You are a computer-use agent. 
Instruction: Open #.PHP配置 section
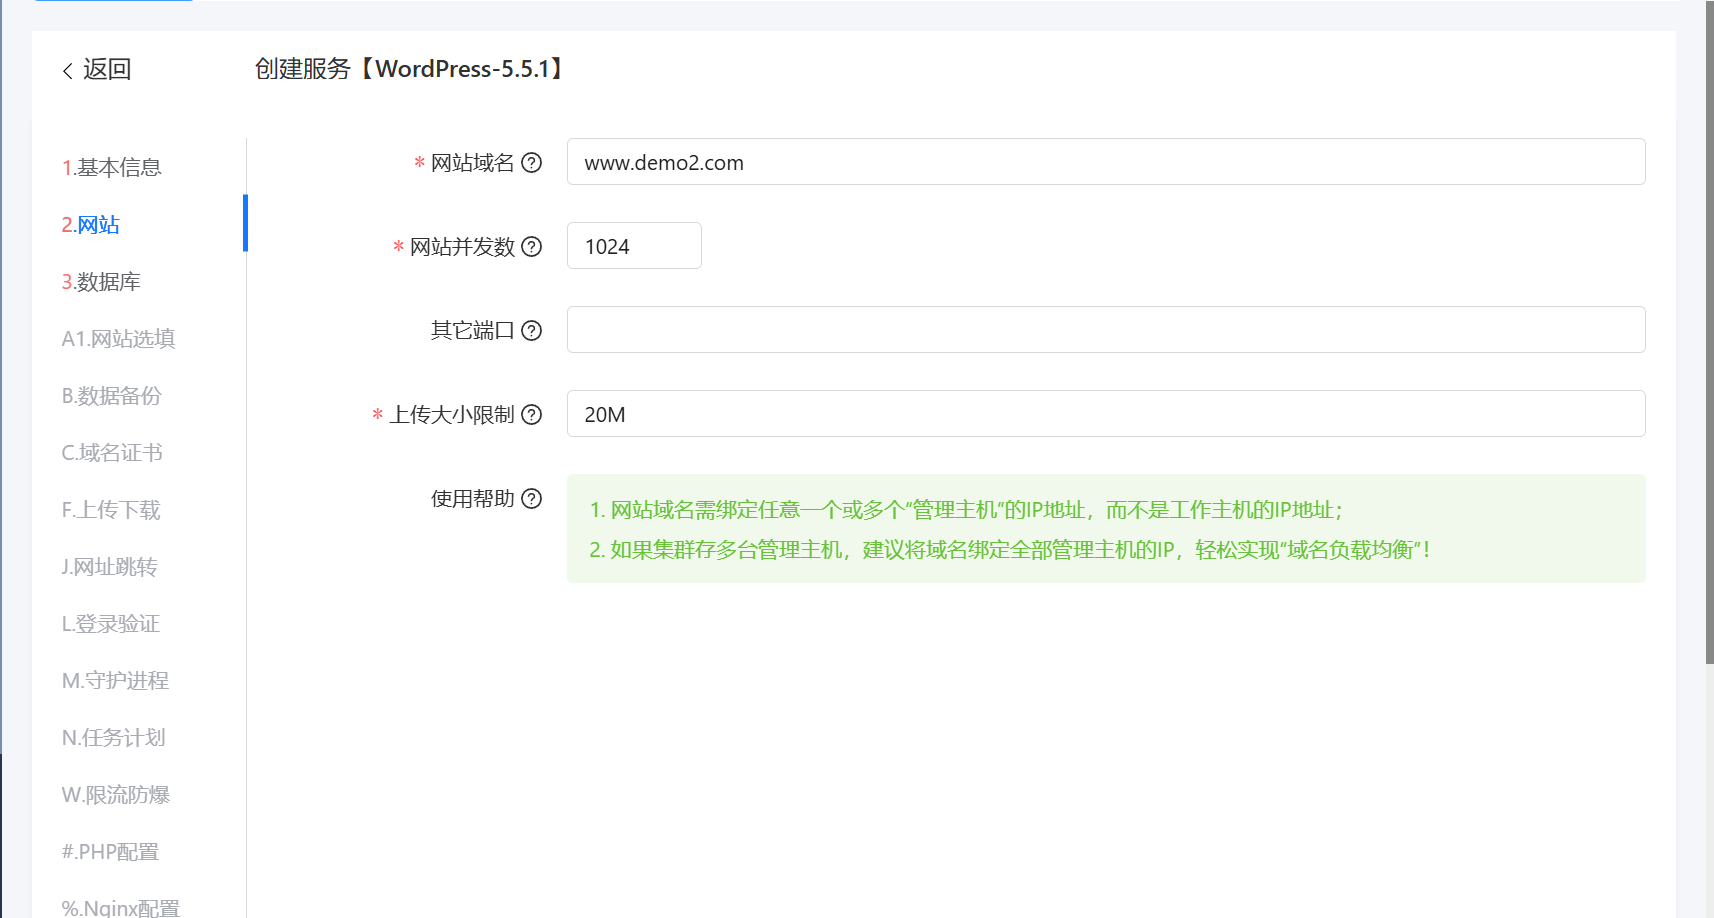[110, 851]
